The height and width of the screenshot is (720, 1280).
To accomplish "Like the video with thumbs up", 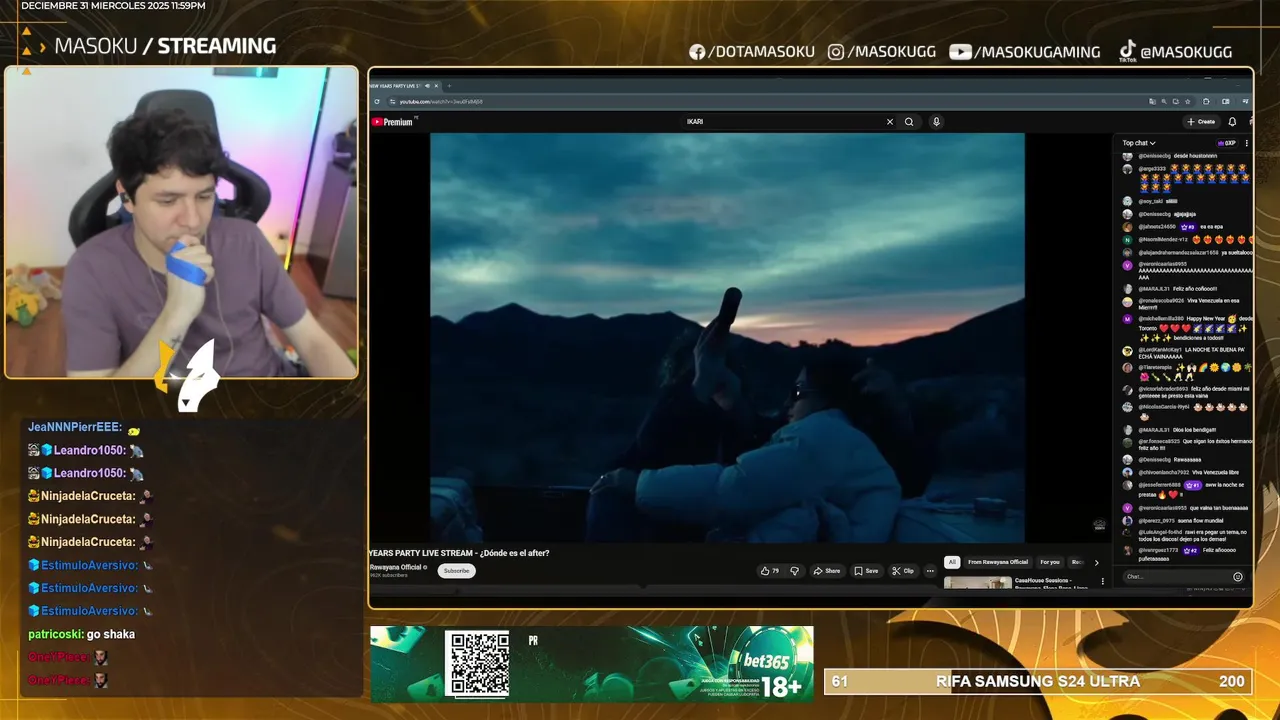I will click(770, 571).
